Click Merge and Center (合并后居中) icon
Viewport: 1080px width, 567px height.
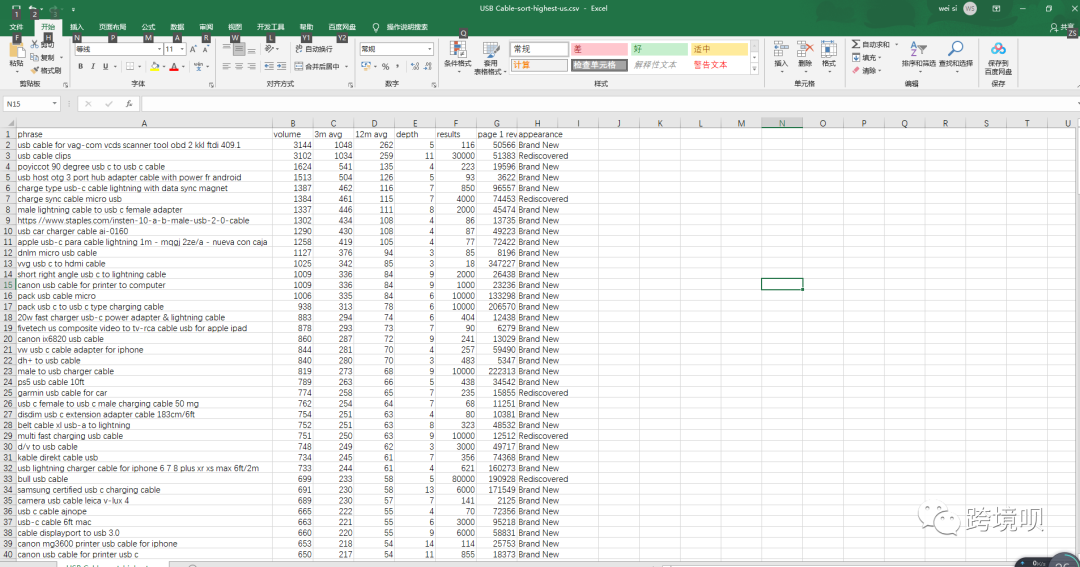point(299,66)
